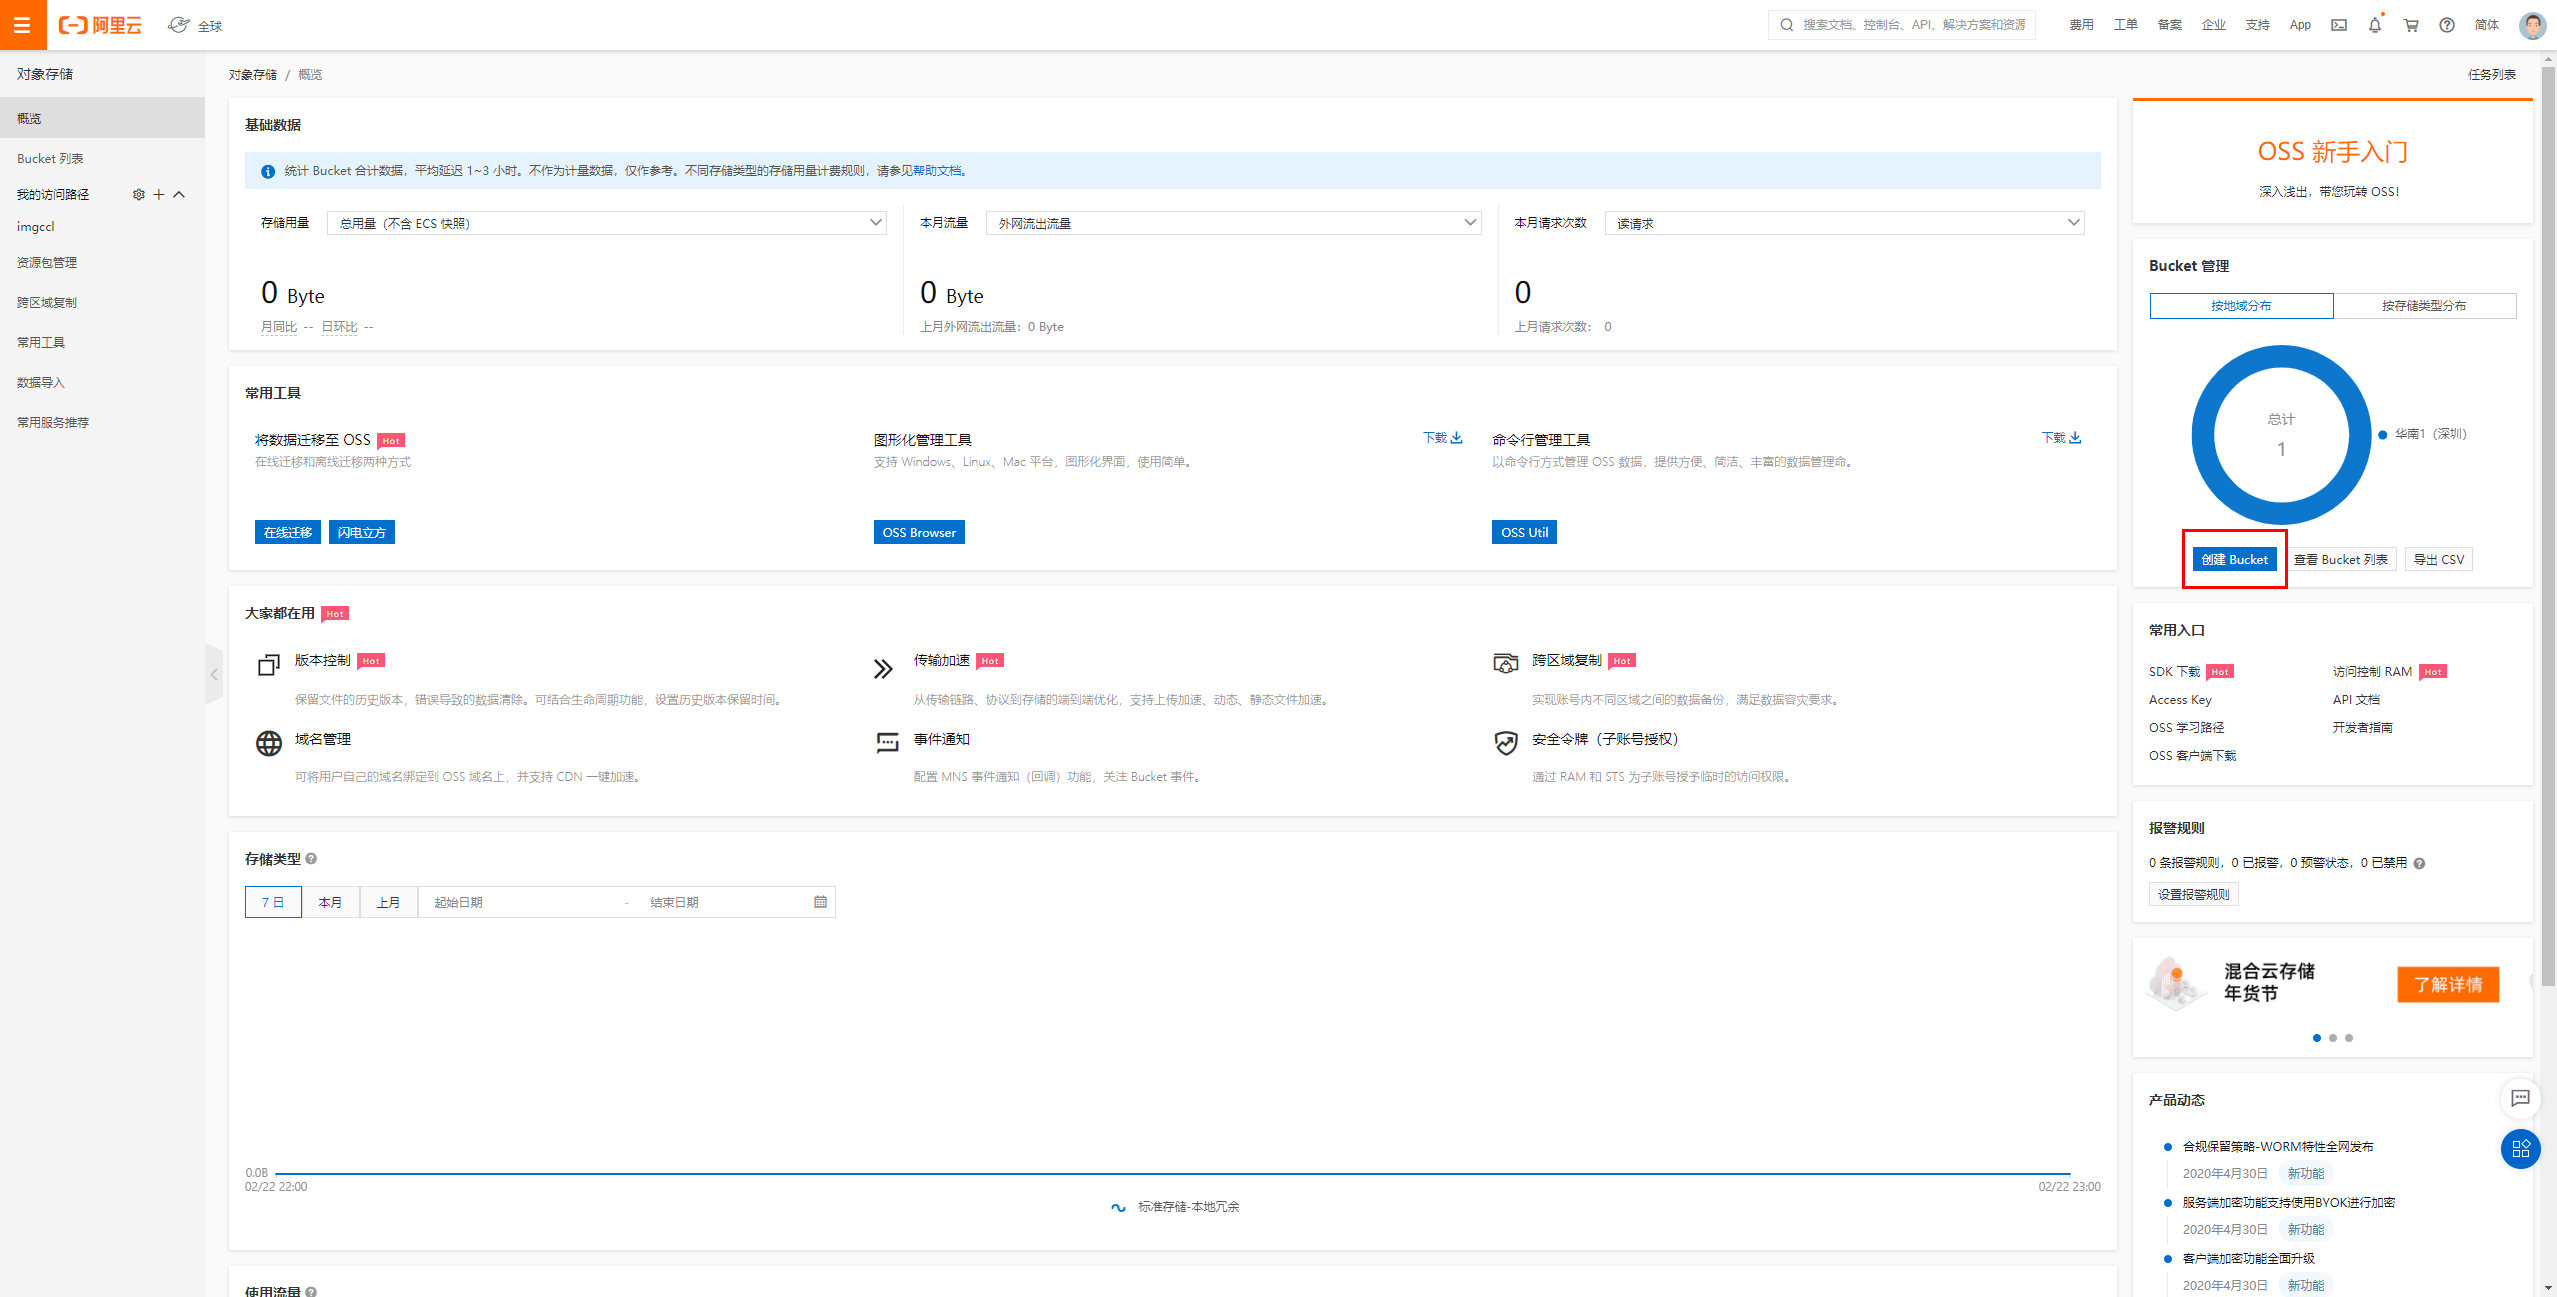Open the calendar icon in date range
2557x1297 pixels.
point(820,902)
